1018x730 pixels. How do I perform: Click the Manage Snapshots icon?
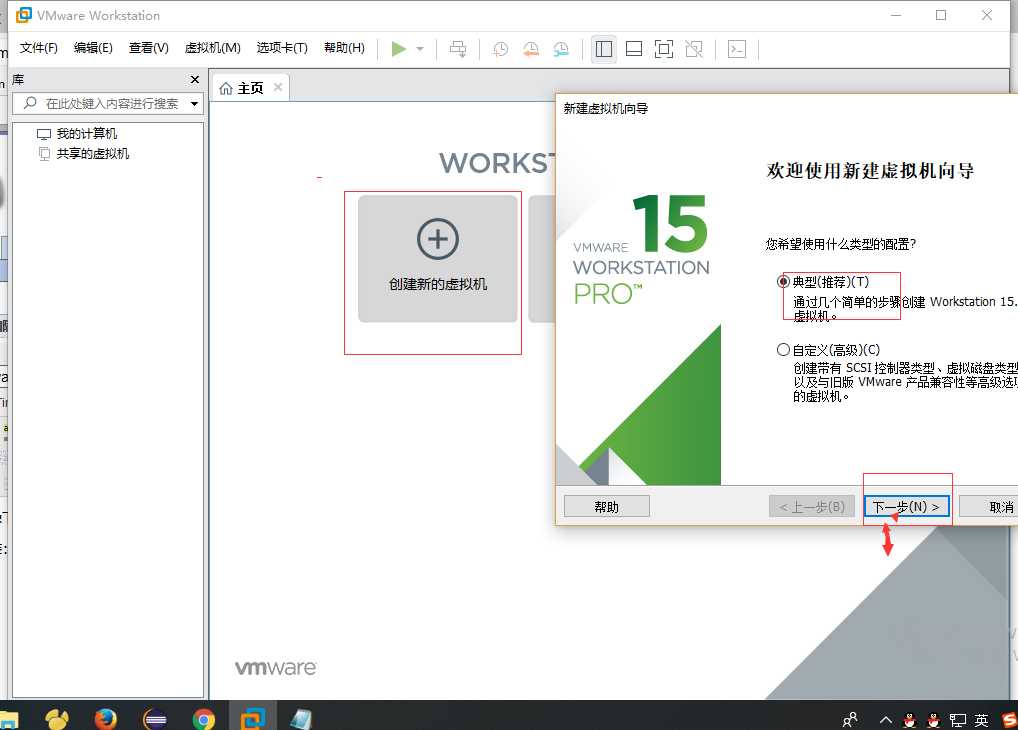point(561,49)
